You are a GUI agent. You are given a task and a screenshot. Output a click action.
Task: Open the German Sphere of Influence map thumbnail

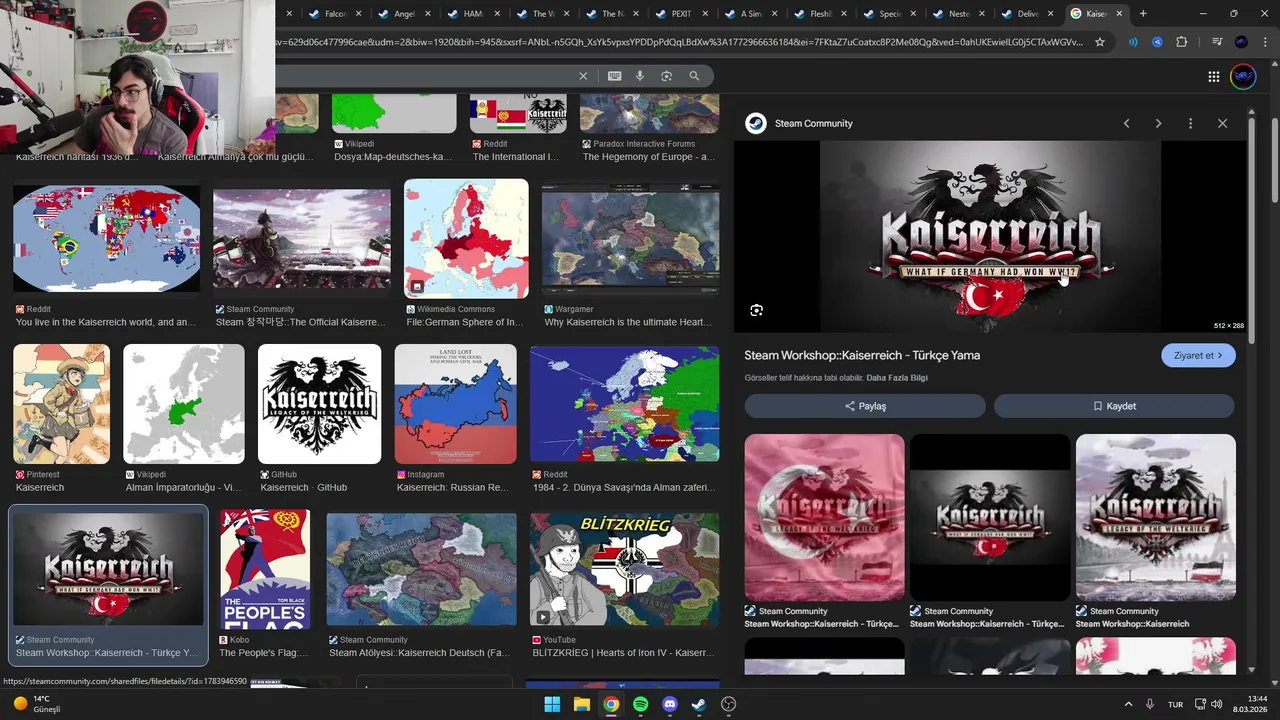(x=466, y=239)
